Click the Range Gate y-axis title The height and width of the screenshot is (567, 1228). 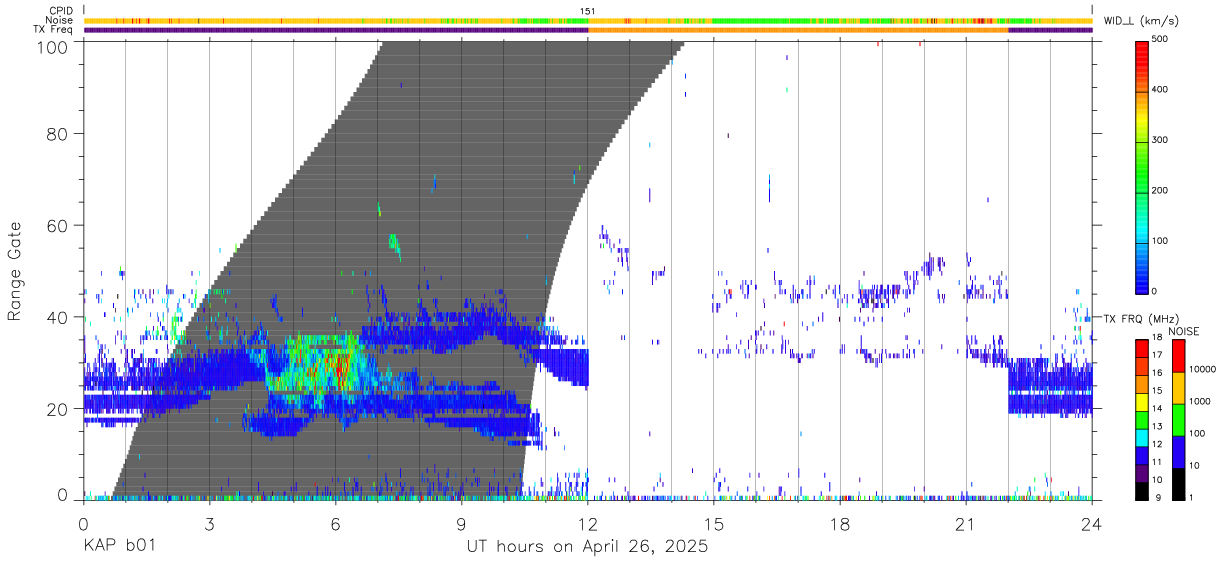pyautogui.click(x=15, y=272)
